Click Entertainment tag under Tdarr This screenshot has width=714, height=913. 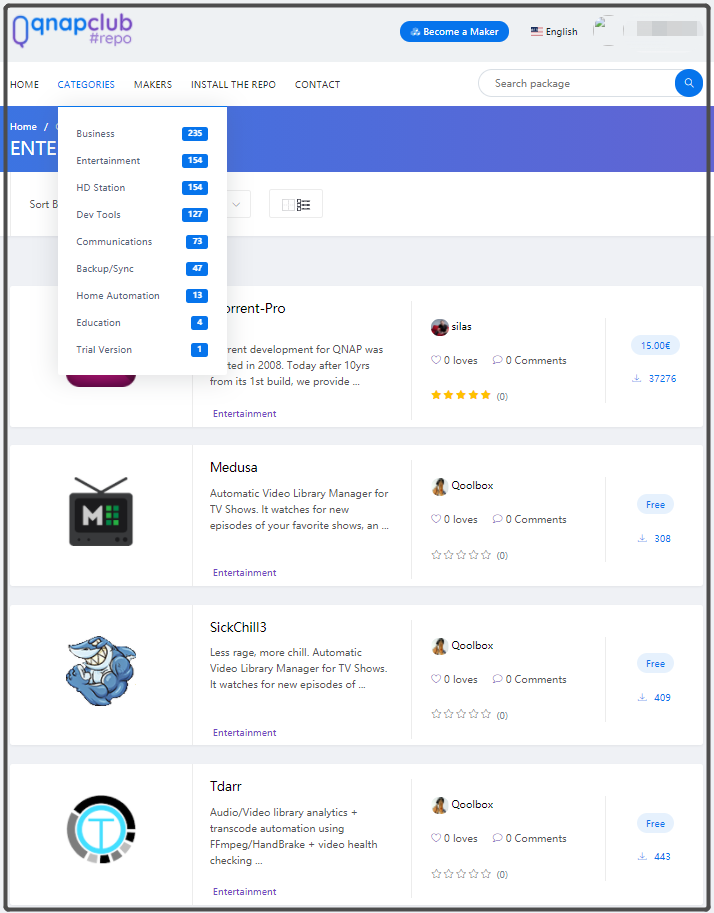coord(245,891)
